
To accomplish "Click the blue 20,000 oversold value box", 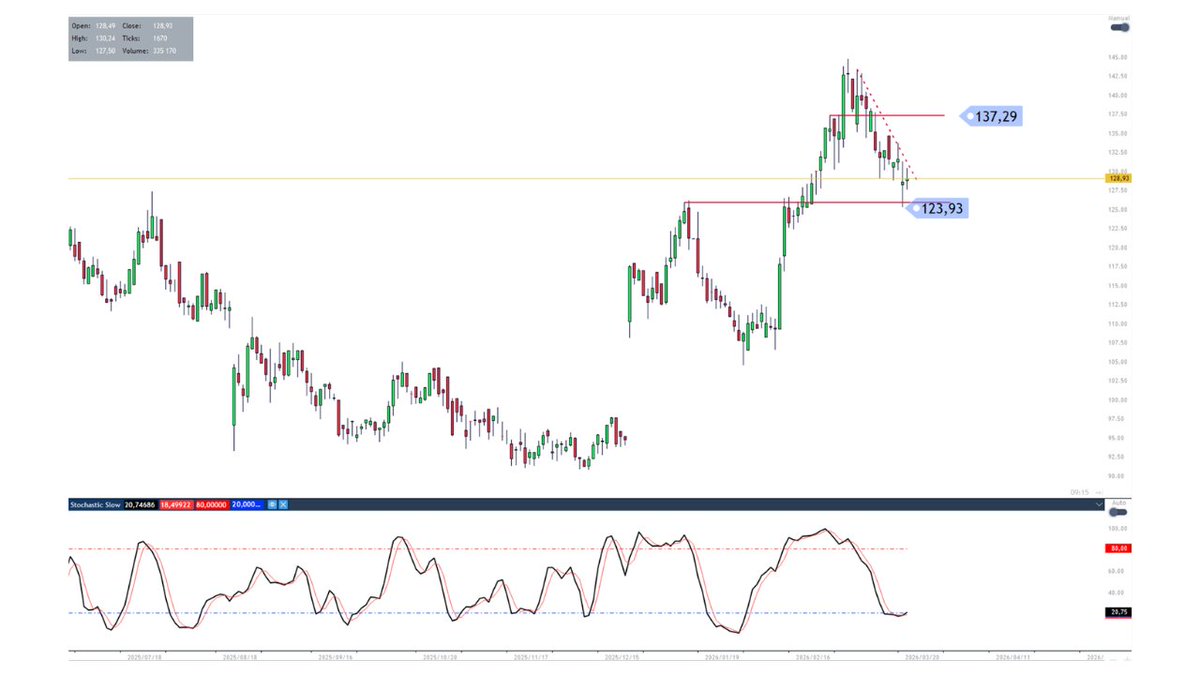I will (x=246, y=505).
